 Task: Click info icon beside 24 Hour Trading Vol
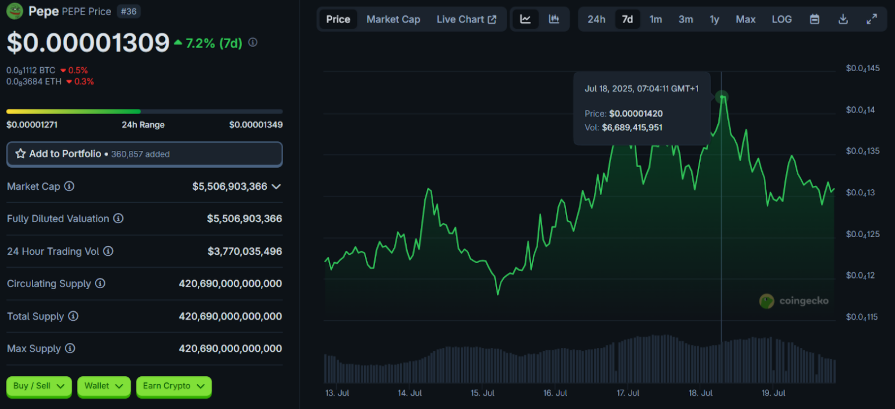click(x=108, y=251)
